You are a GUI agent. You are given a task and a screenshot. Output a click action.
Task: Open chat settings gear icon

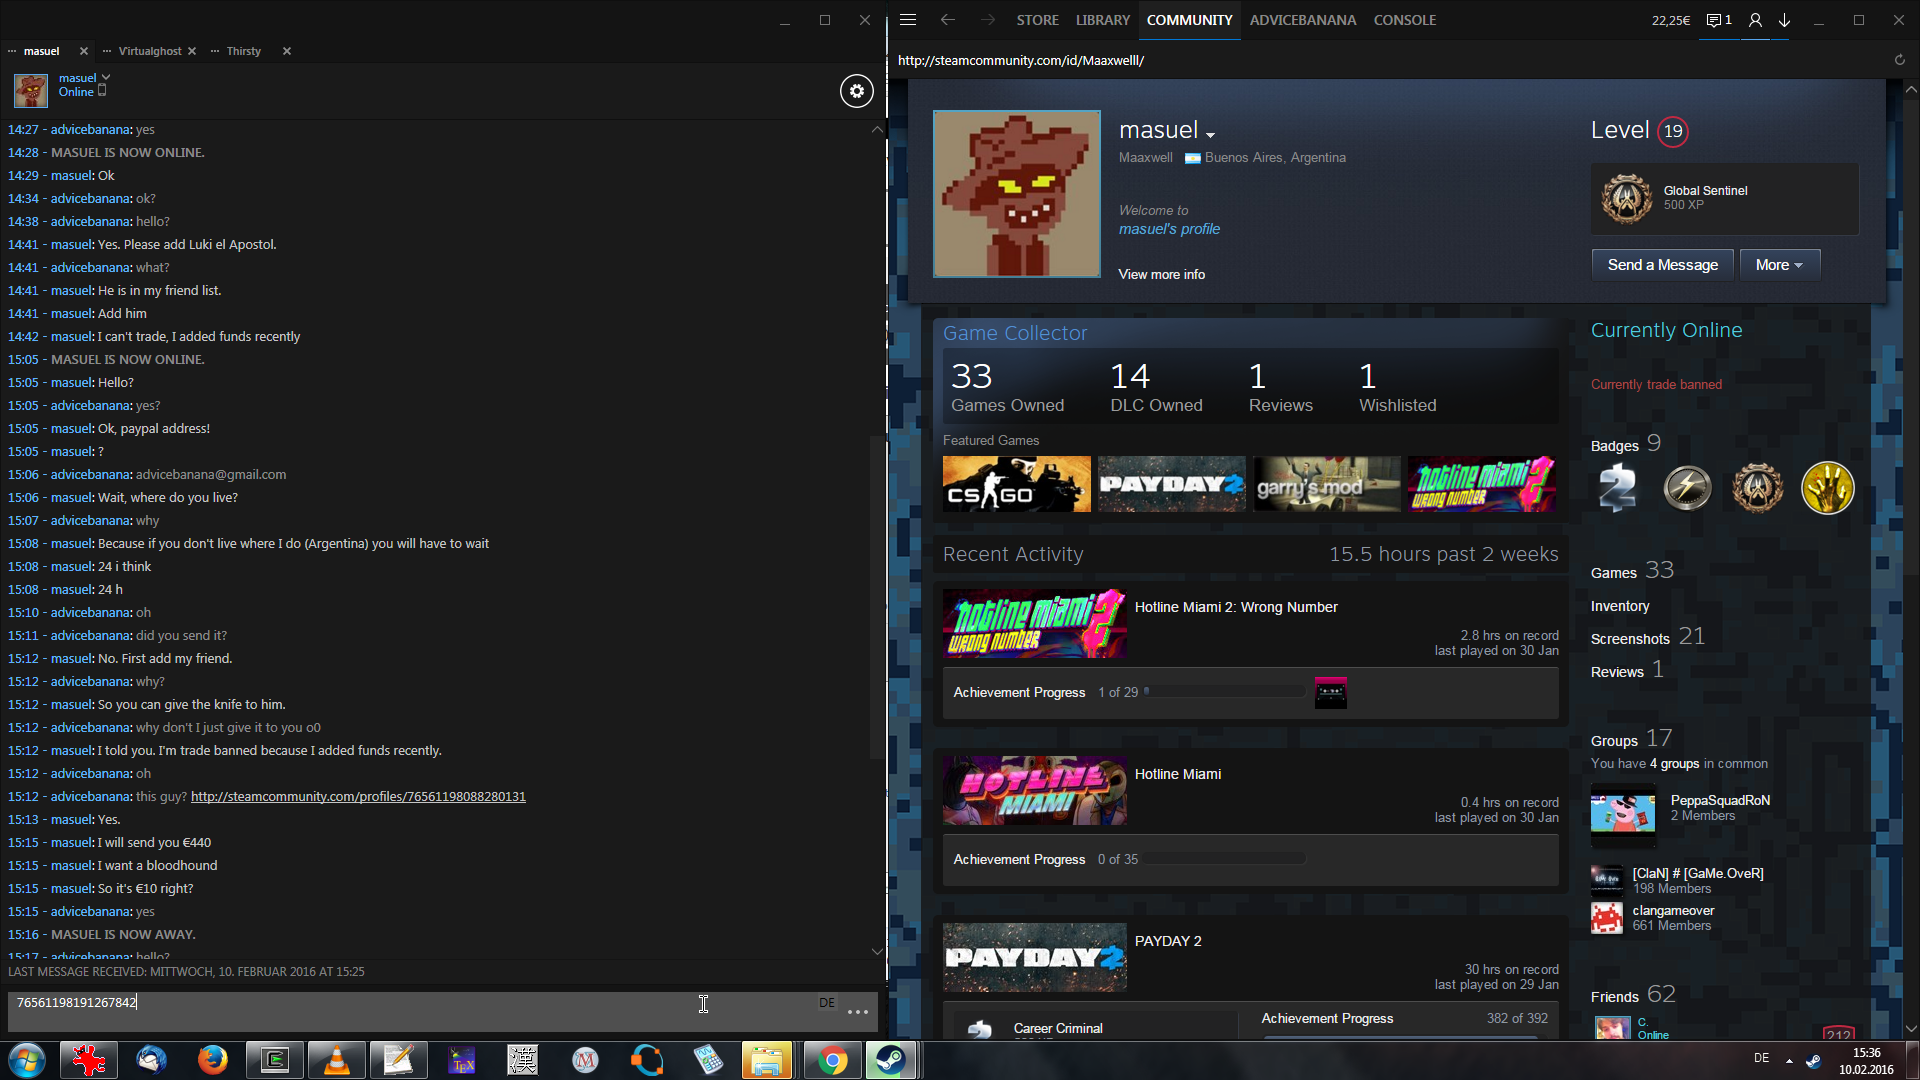[x=856, y=91]
